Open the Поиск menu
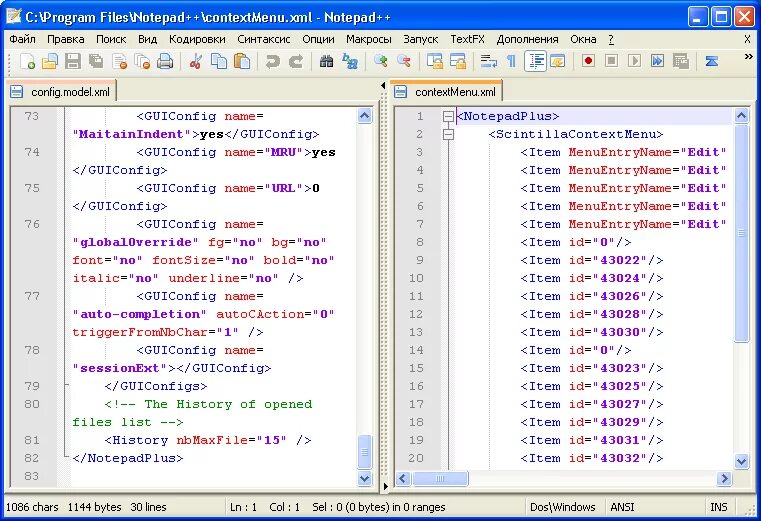This screenshot has width=761, height=521. point(111,39)
